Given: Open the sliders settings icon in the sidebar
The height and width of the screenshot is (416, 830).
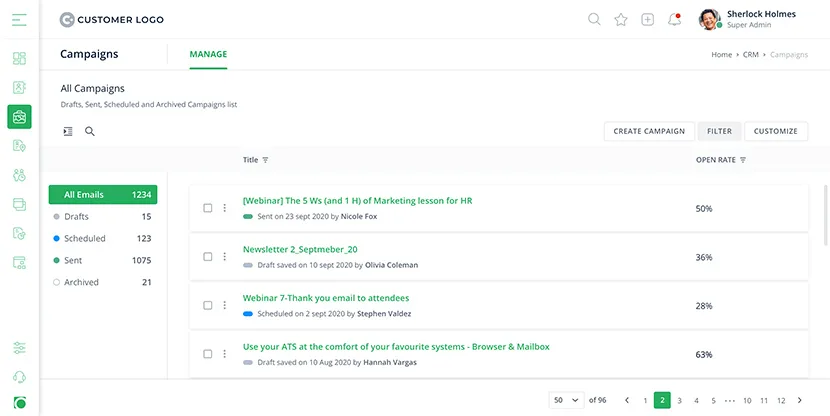Looking at the screenshot, I should pos(19,348).
